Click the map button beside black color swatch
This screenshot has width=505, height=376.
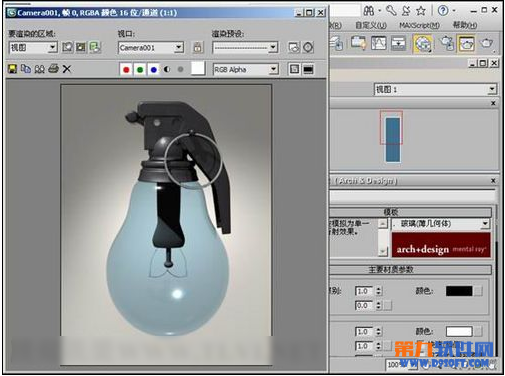coord(479,291)
